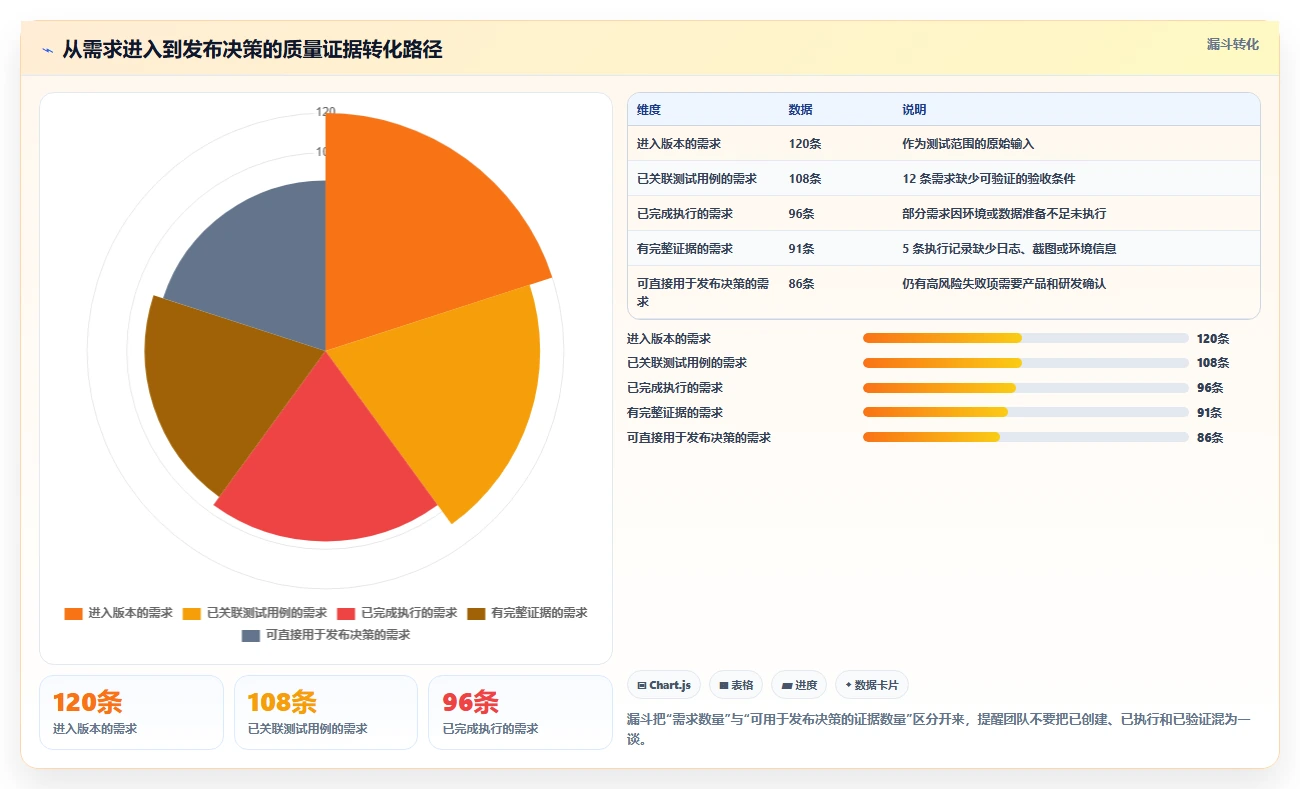Click table value 120条
The height and width of the screenshot is (789, 1300).
point(805,144)
